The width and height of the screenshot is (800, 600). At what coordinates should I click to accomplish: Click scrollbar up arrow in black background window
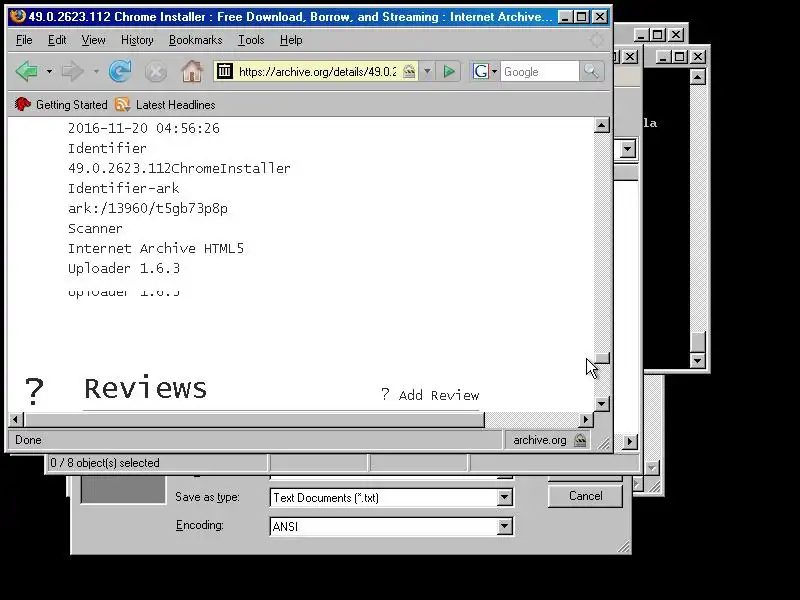click(697, 77)
